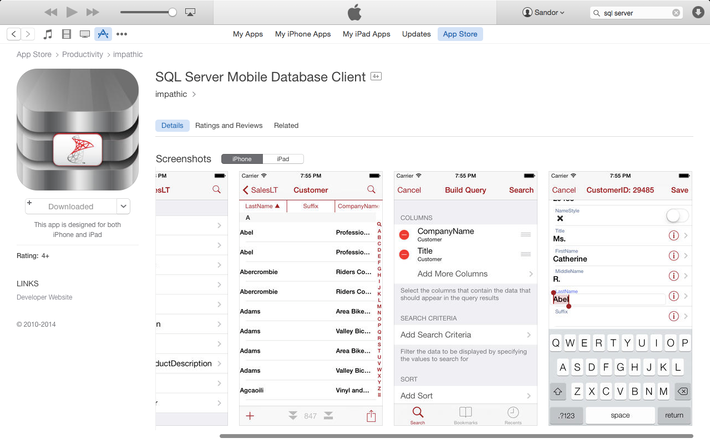Click the space key on keyboard
This screenshot has width=710, height=443.
pyautogui.click(x=620, y=415)
